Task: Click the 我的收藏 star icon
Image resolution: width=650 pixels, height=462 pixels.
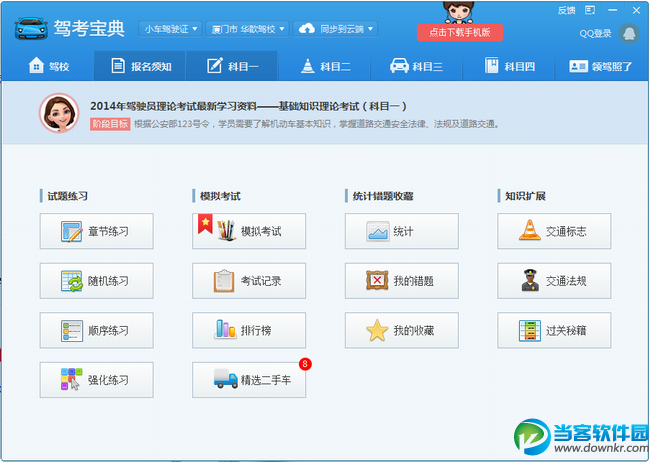Action: coord(377,330)
